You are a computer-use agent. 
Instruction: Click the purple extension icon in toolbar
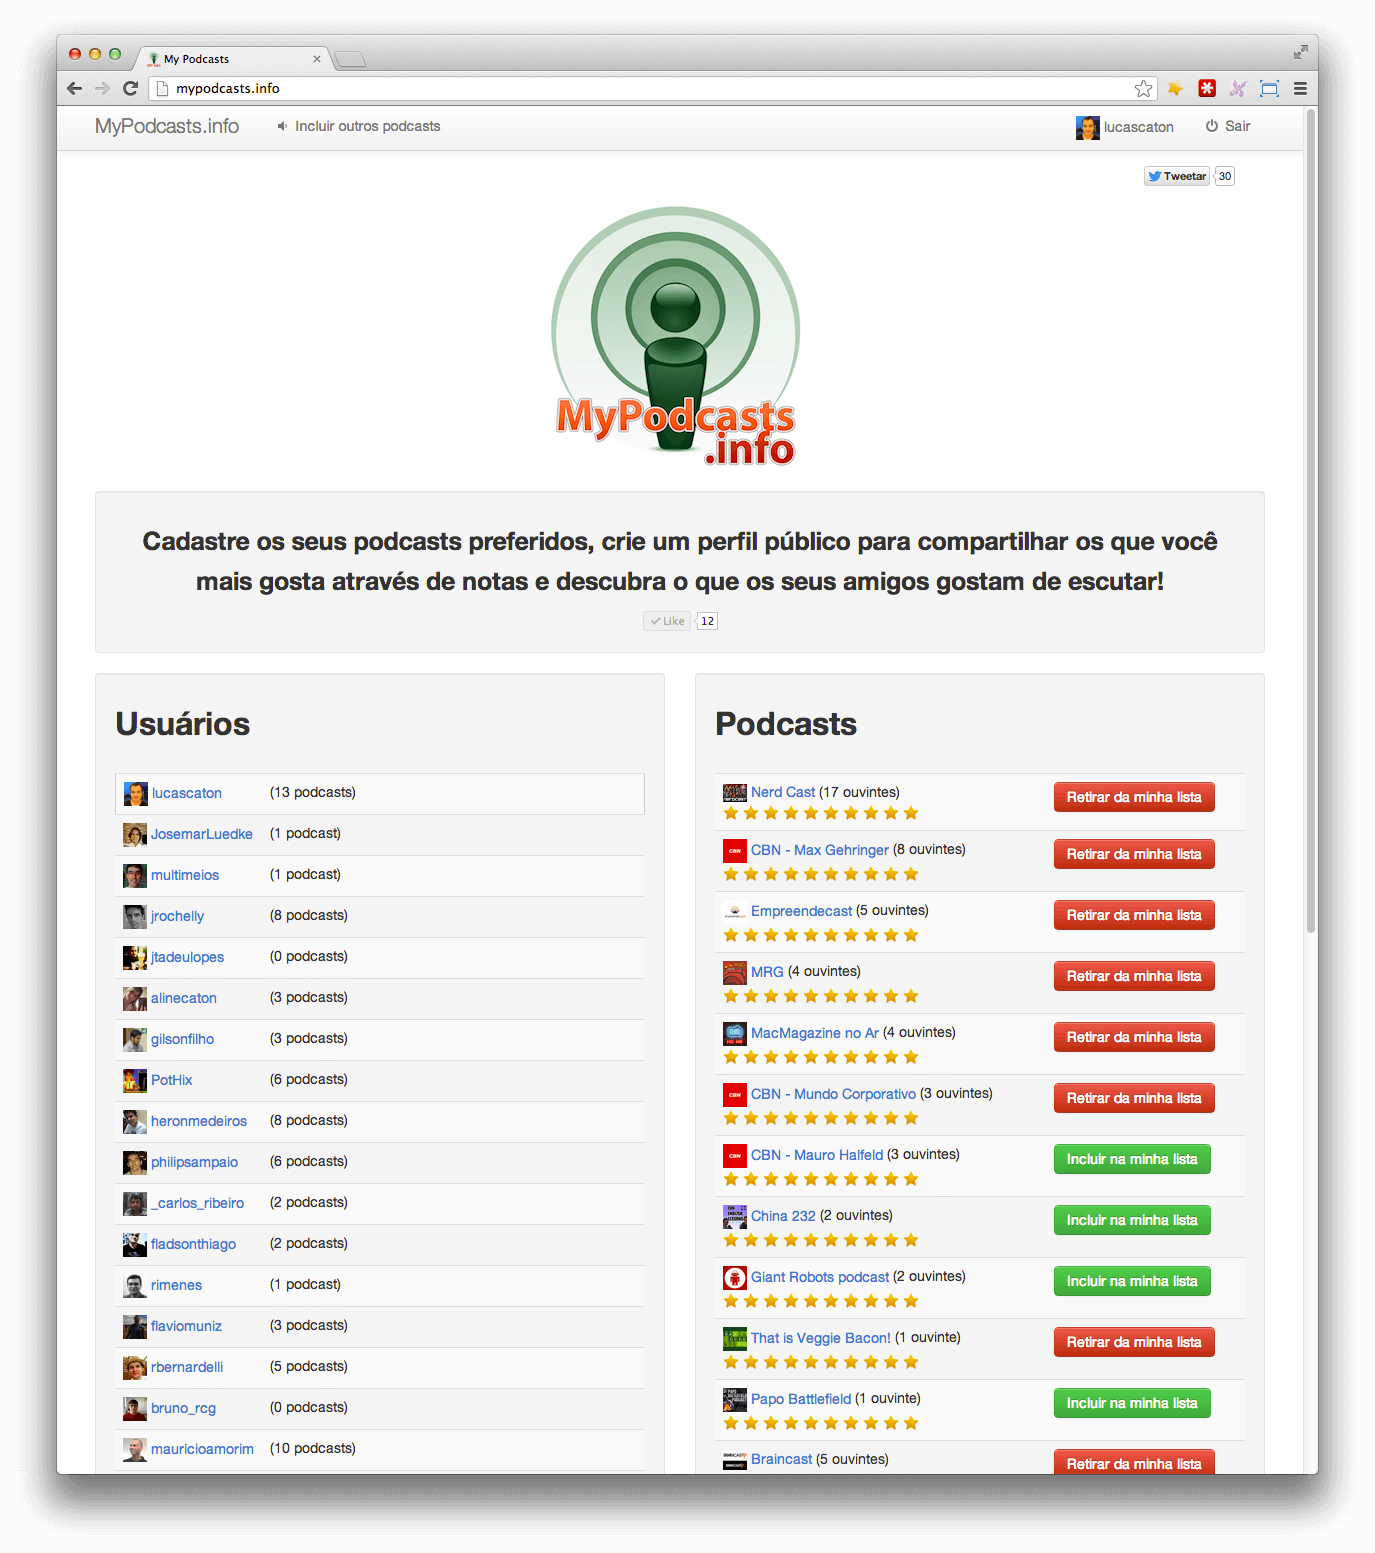coord(1238,88)
